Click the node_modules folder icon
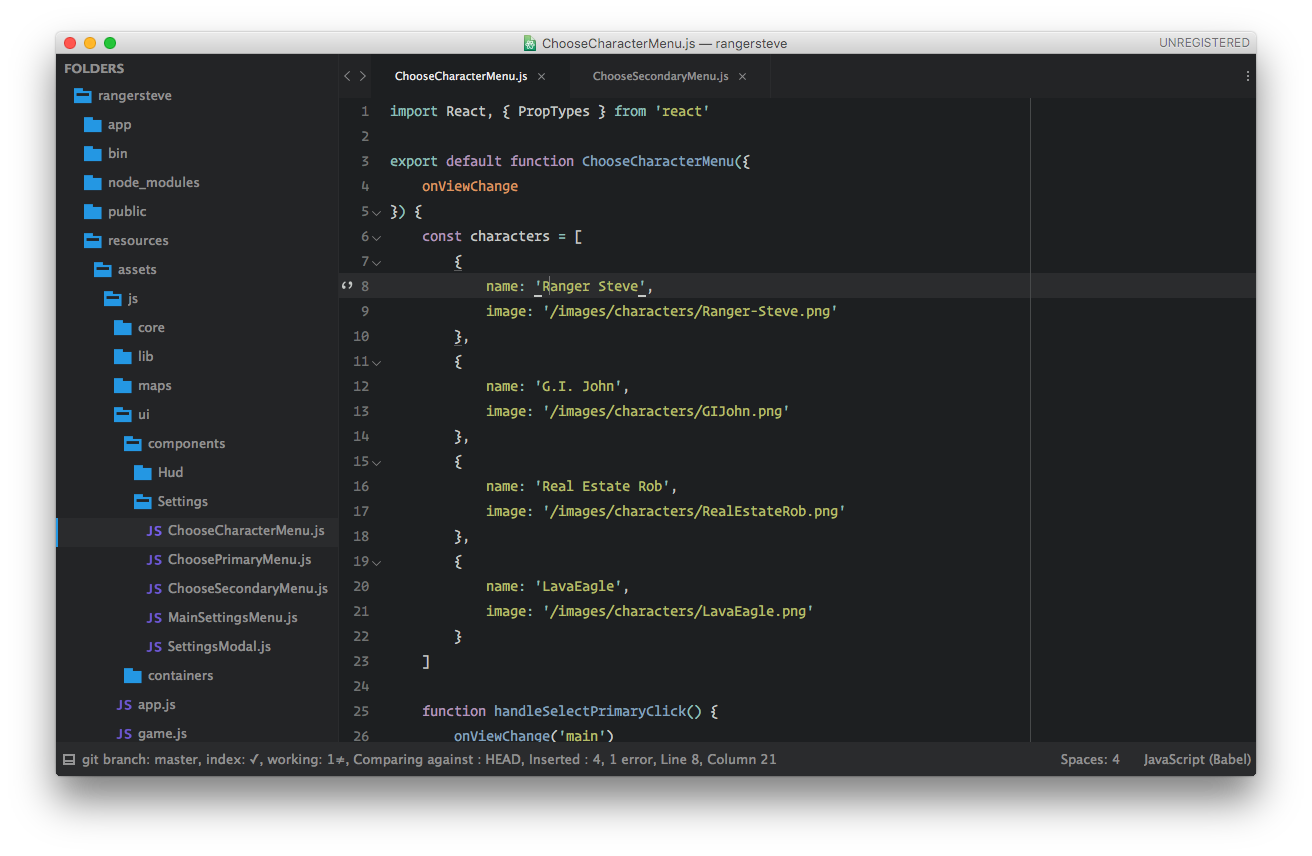The width and height of the screenshot is (1312, 856). [x=93, y=183]
